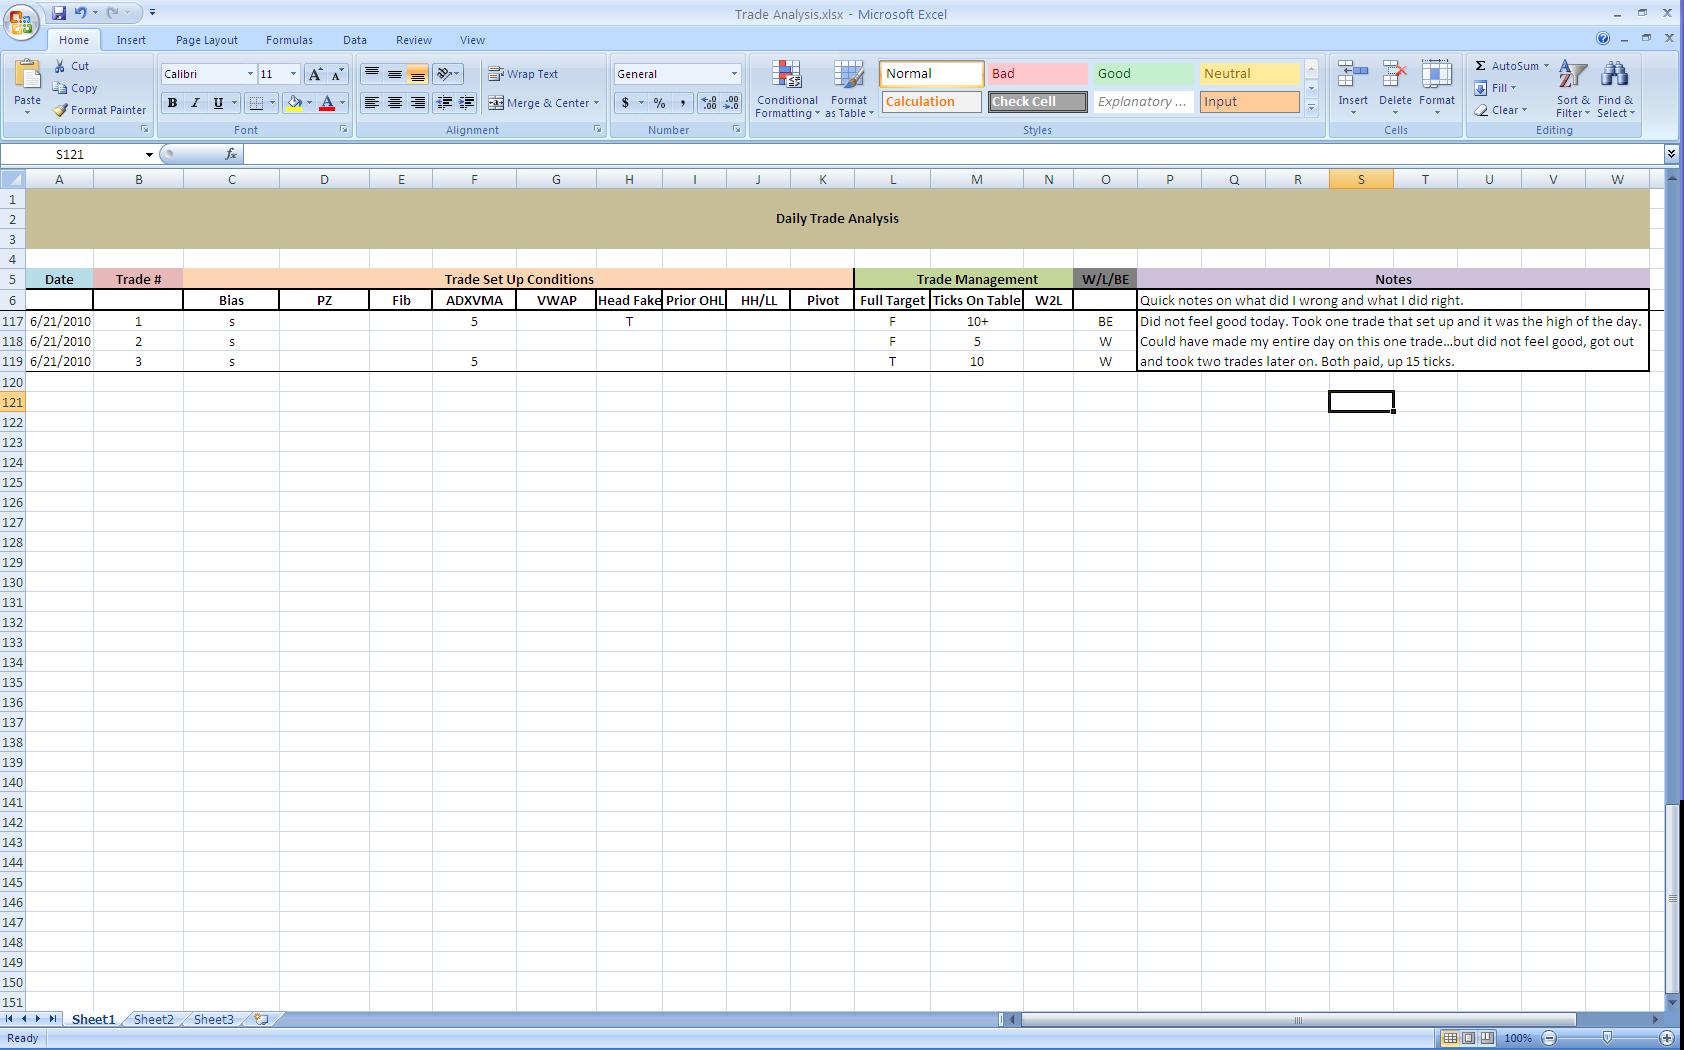Viewport: 1684px width, 1050px height.
Task: Expand the cell styles gallery
Action: (1311, 108)
